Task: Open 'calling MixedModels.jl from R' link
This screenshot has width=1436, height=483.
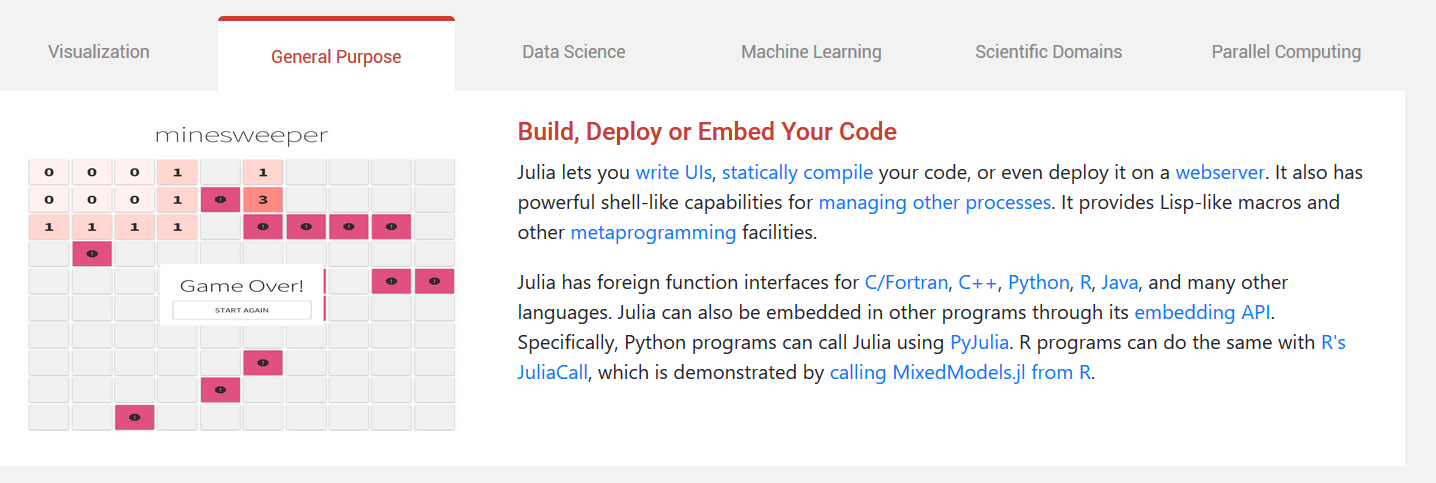Action: 962,373
